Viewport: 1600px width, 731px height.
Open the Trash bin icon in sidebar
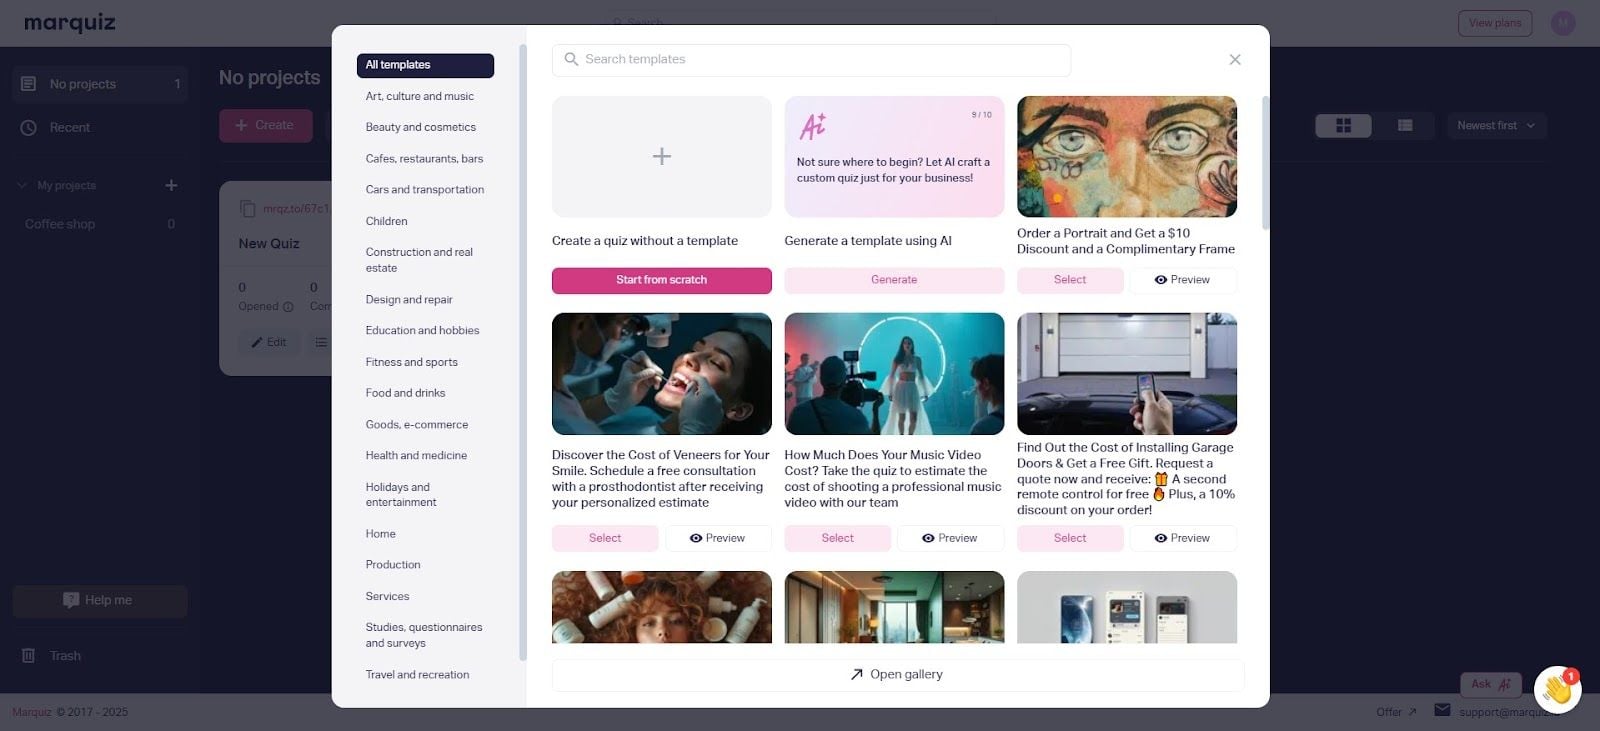[29, 656]
